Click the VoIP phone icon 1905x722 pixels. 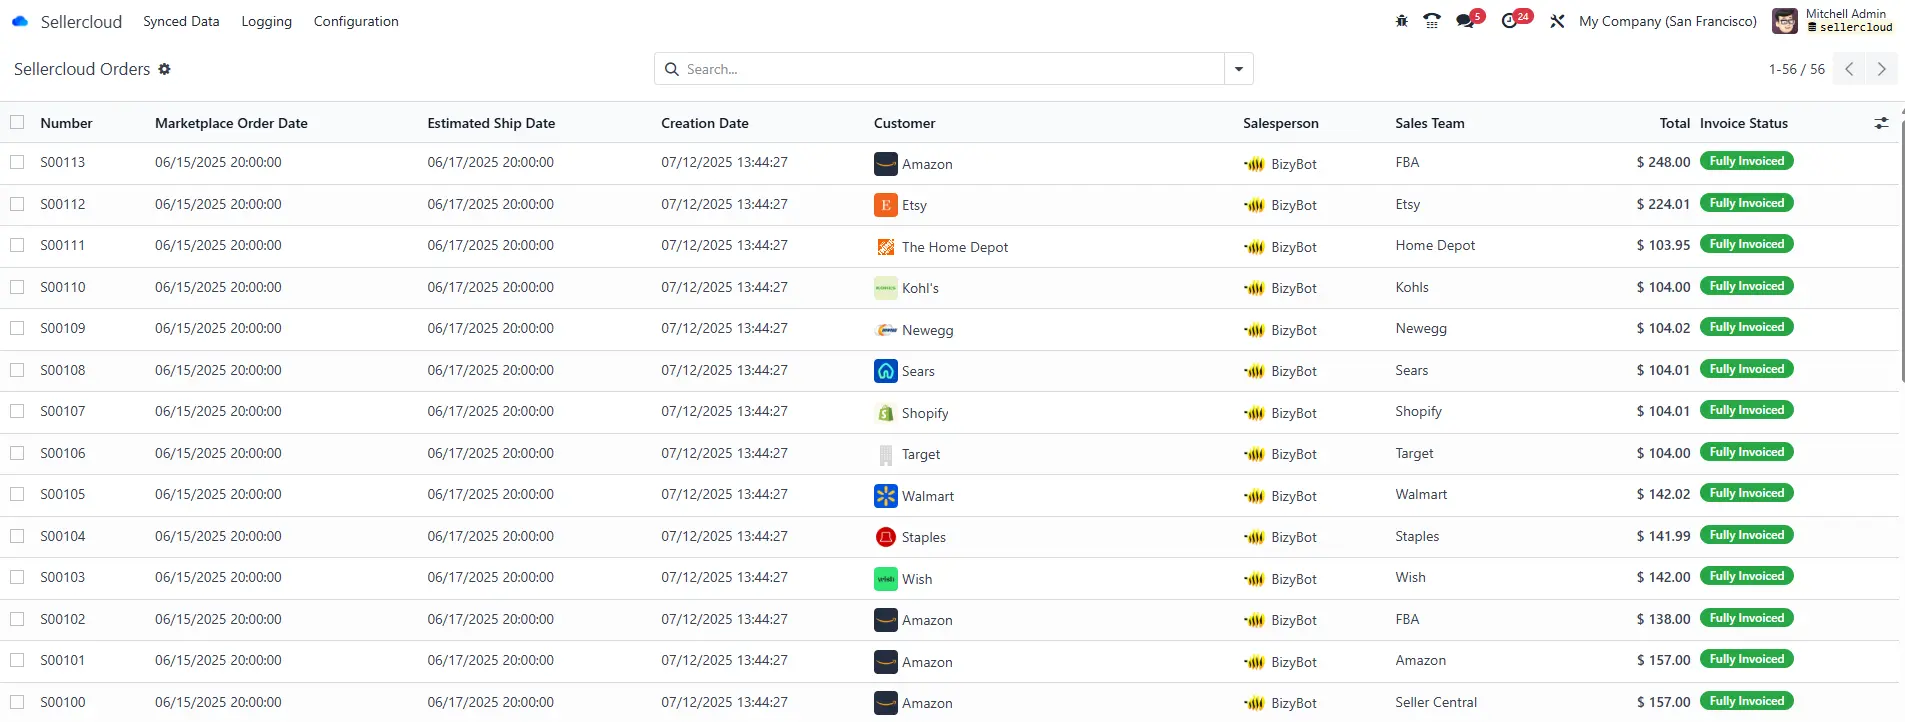tap(1432, 21)
